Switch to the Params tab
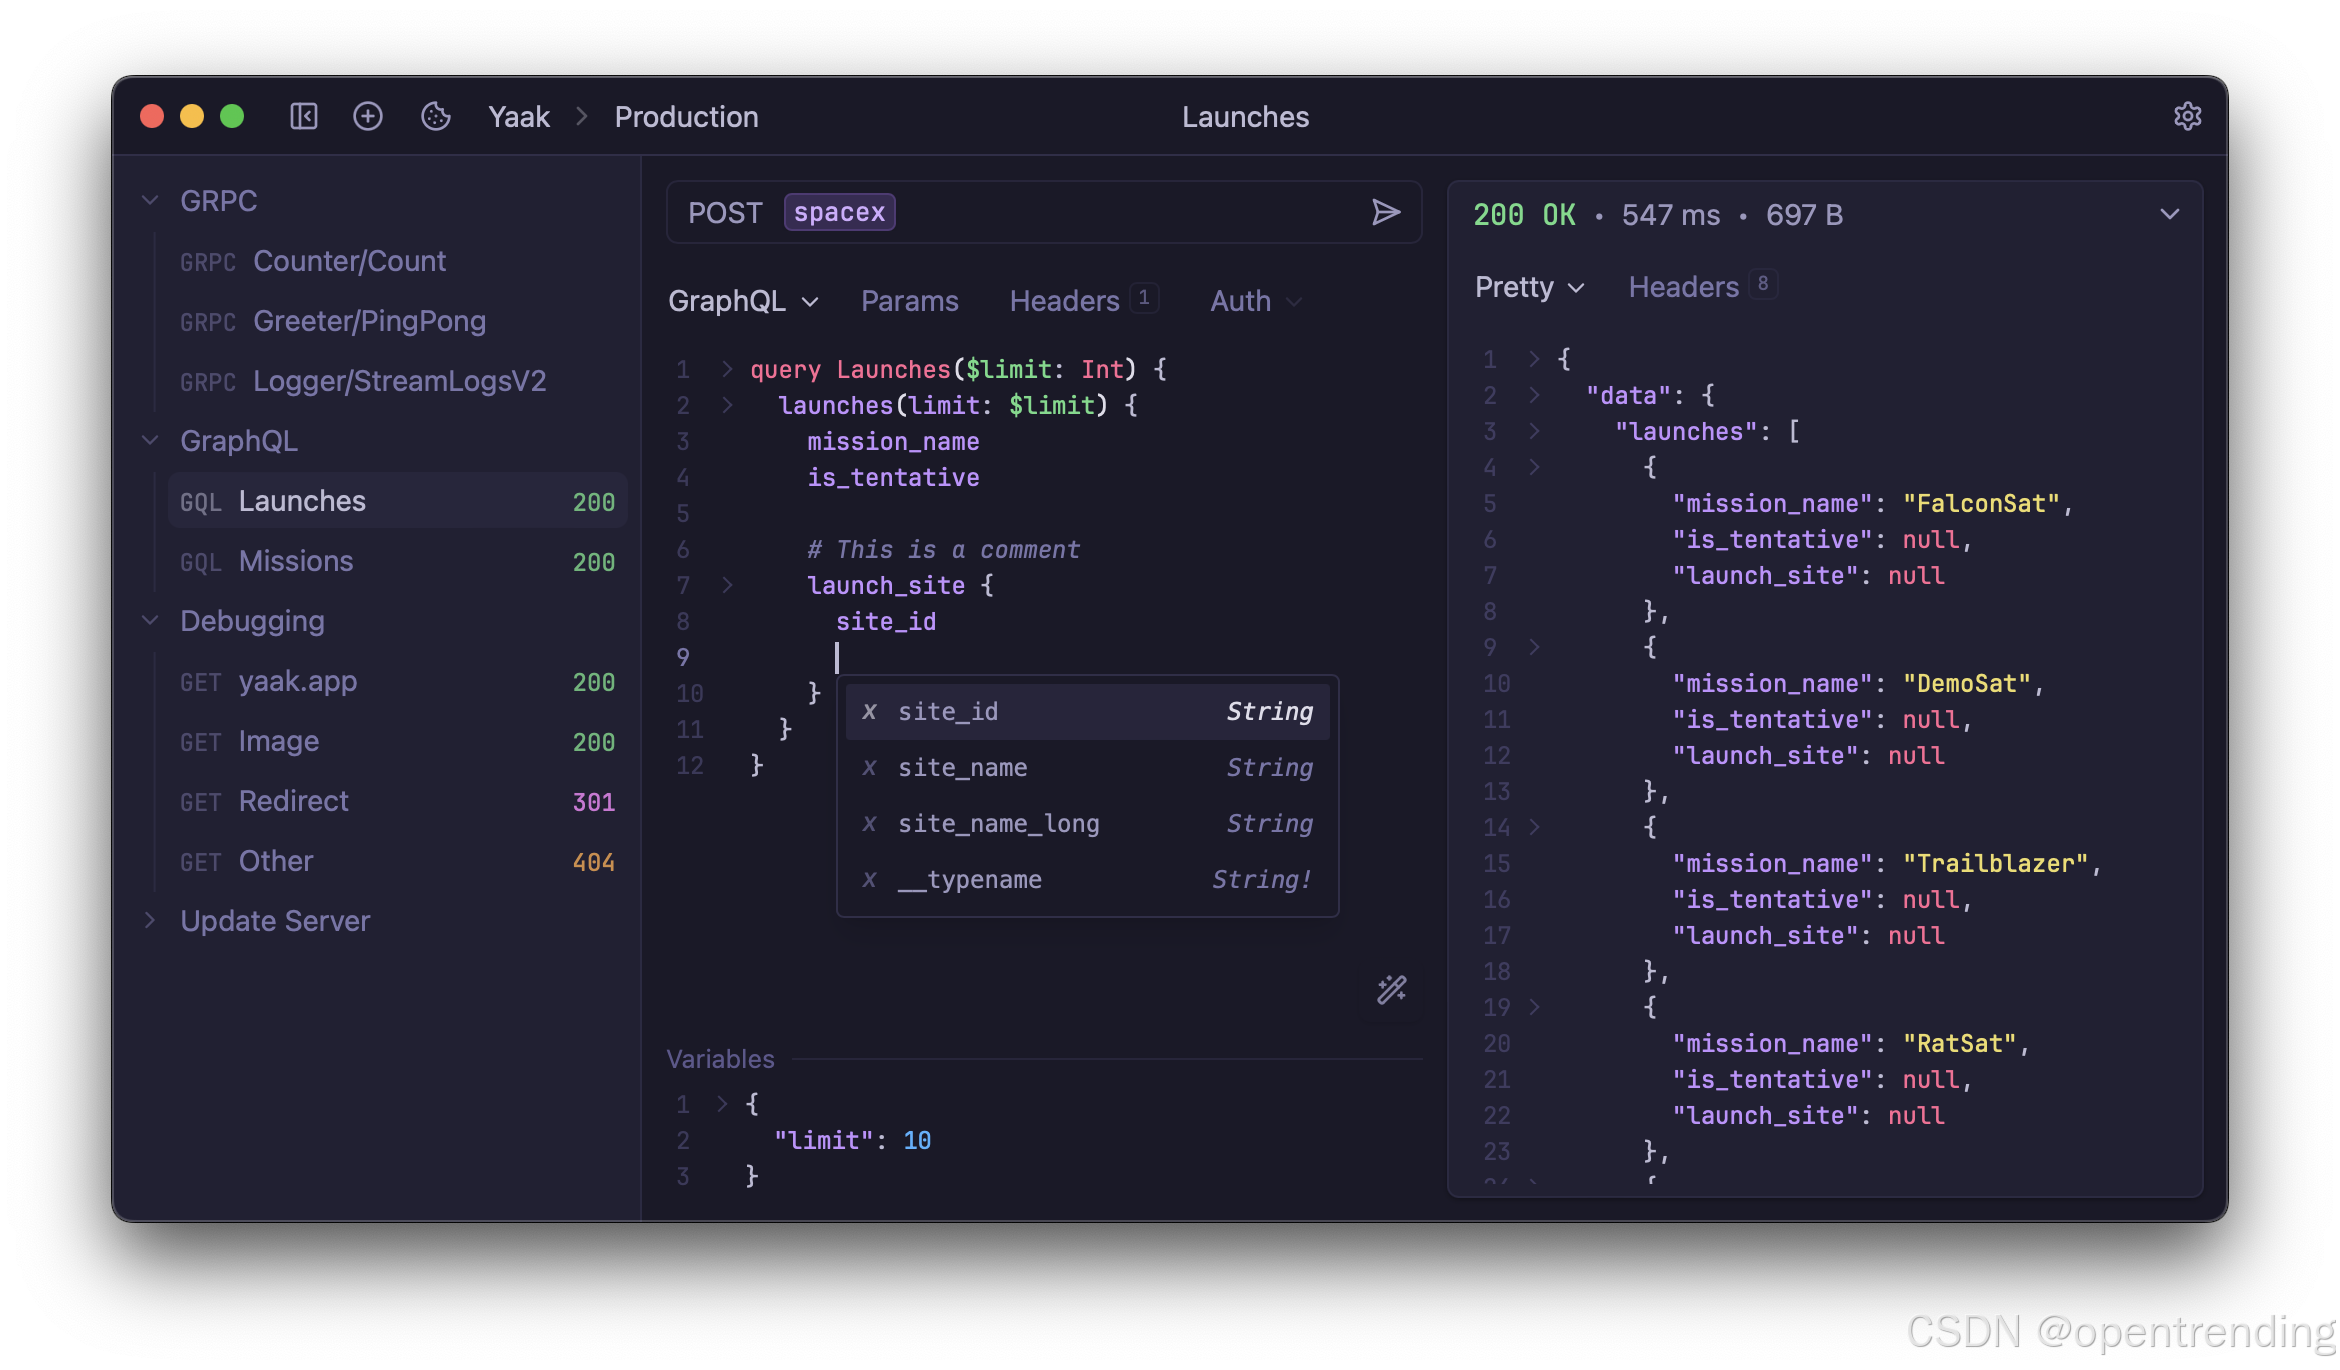 (x=909, y=301)
